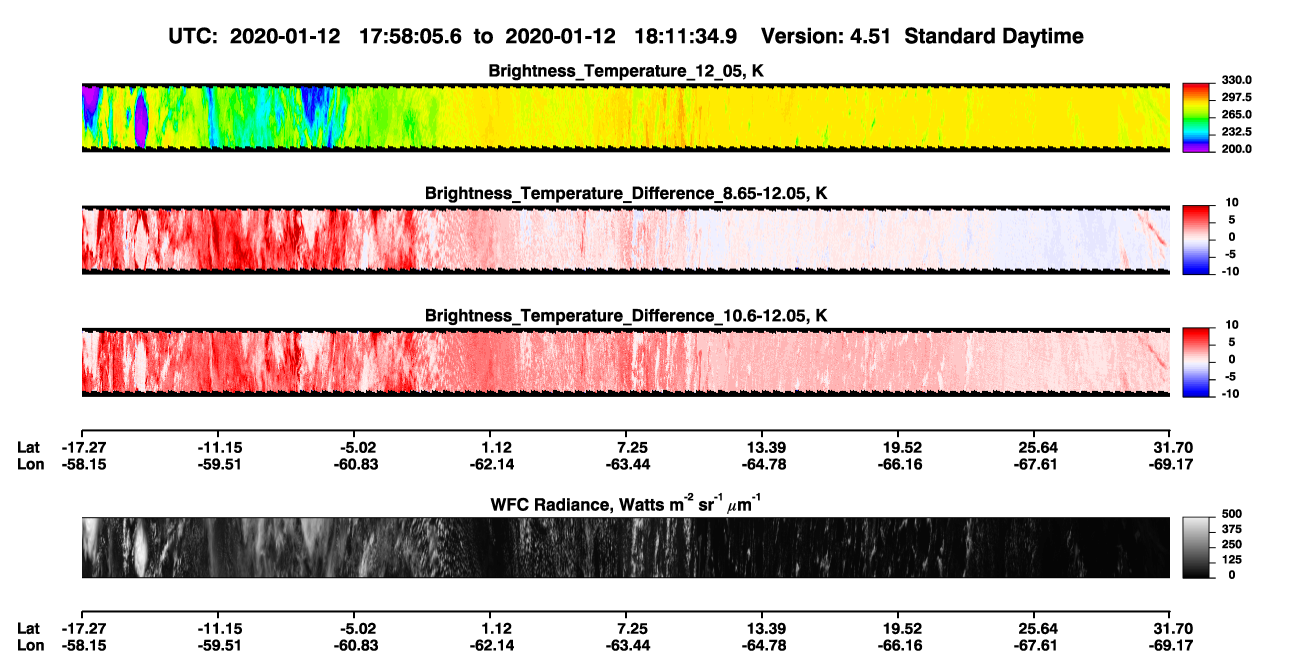1300x667 pixels.
Task: Click the 'Brightness_Temperature_12_05, K' panel title
Action: [626, 71]
